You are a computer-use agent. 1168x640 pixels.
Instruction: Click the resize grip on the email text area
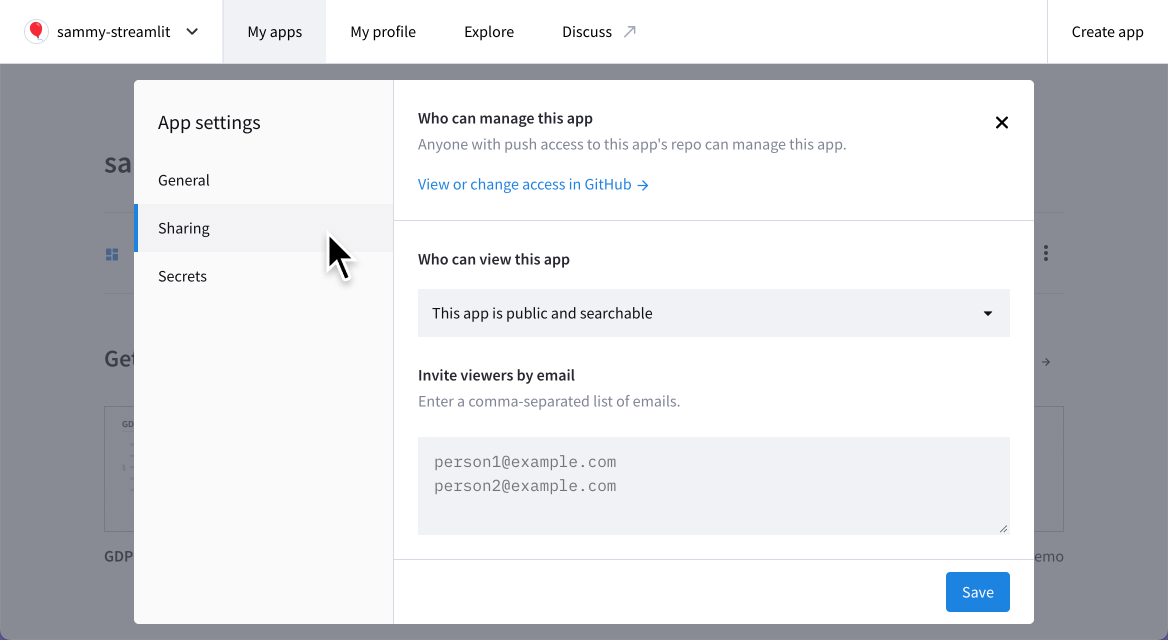[1003, 528]
